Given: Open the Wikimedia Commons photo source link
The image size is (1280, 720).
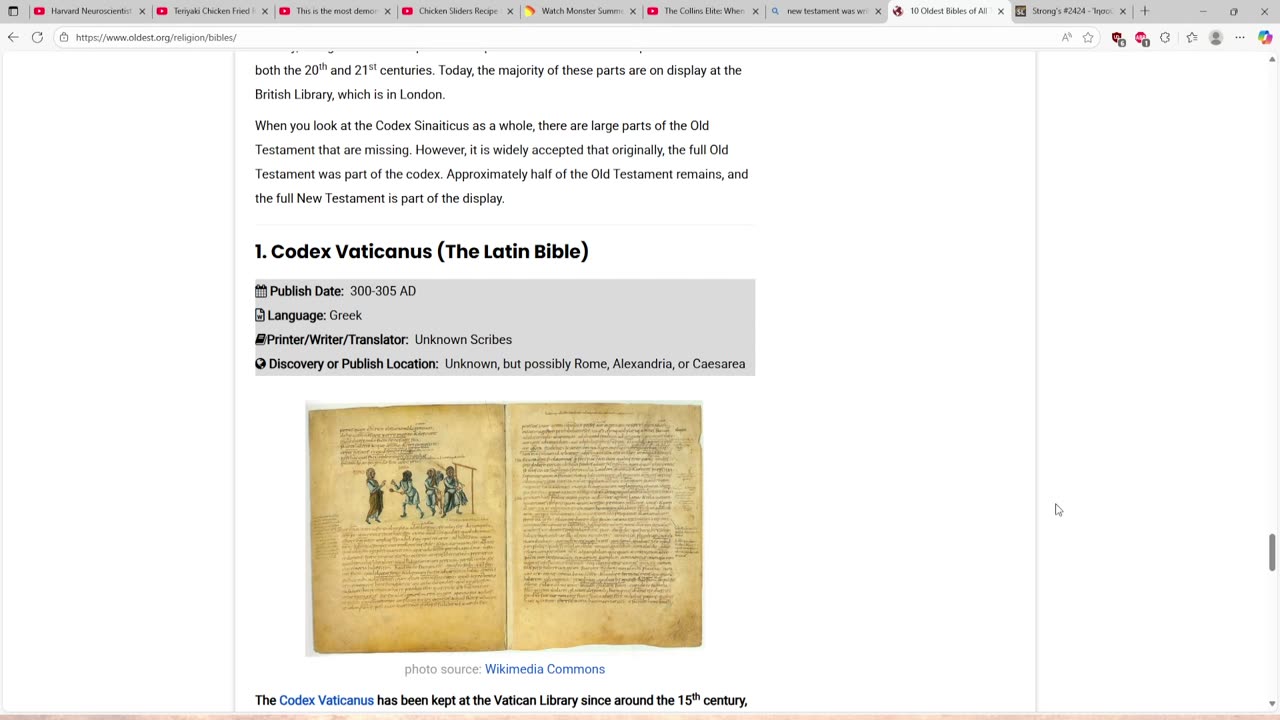Looking at the screenshot, I should click(x=545, y=669).
